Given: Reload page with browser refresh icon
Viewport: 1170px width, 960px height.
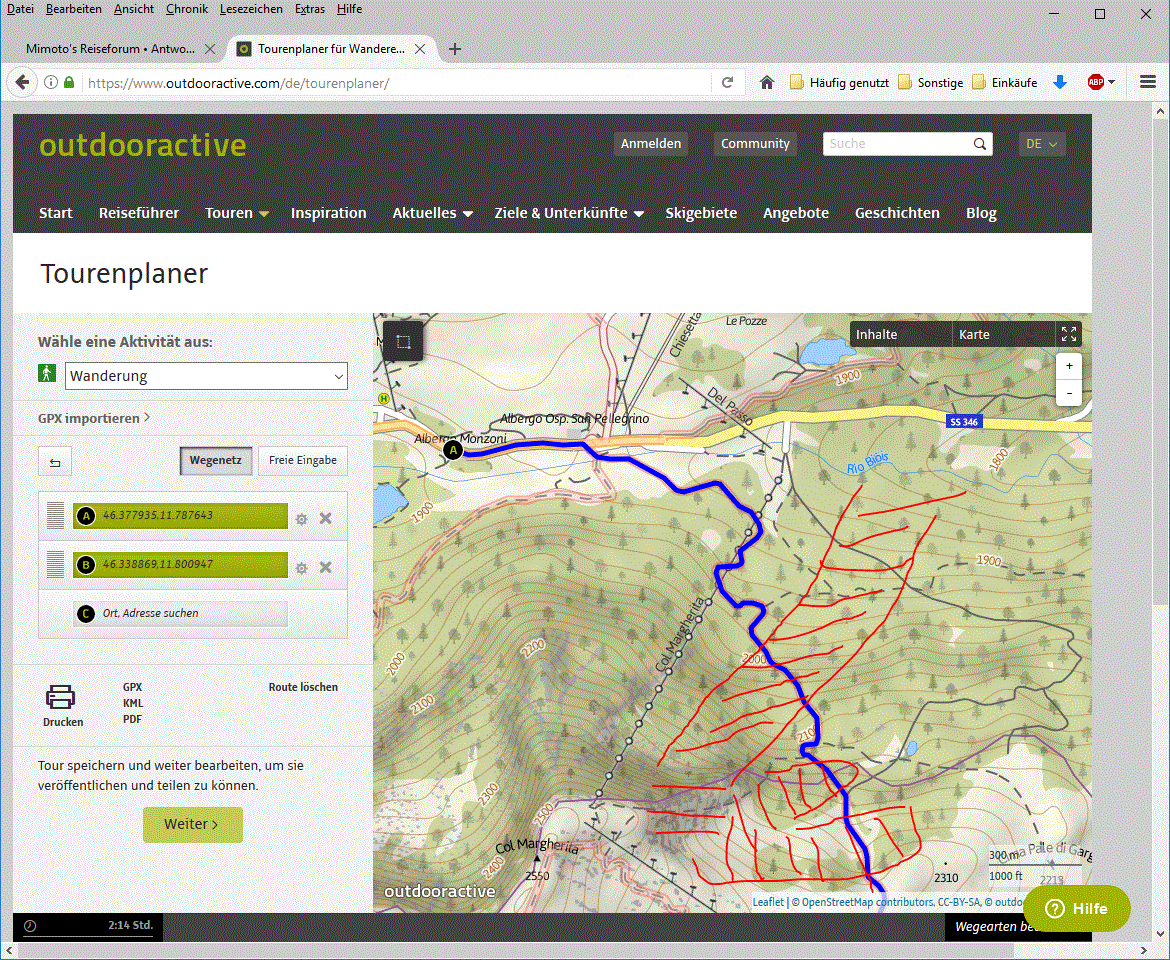Looking at the screenshot, I should [728, 83].
